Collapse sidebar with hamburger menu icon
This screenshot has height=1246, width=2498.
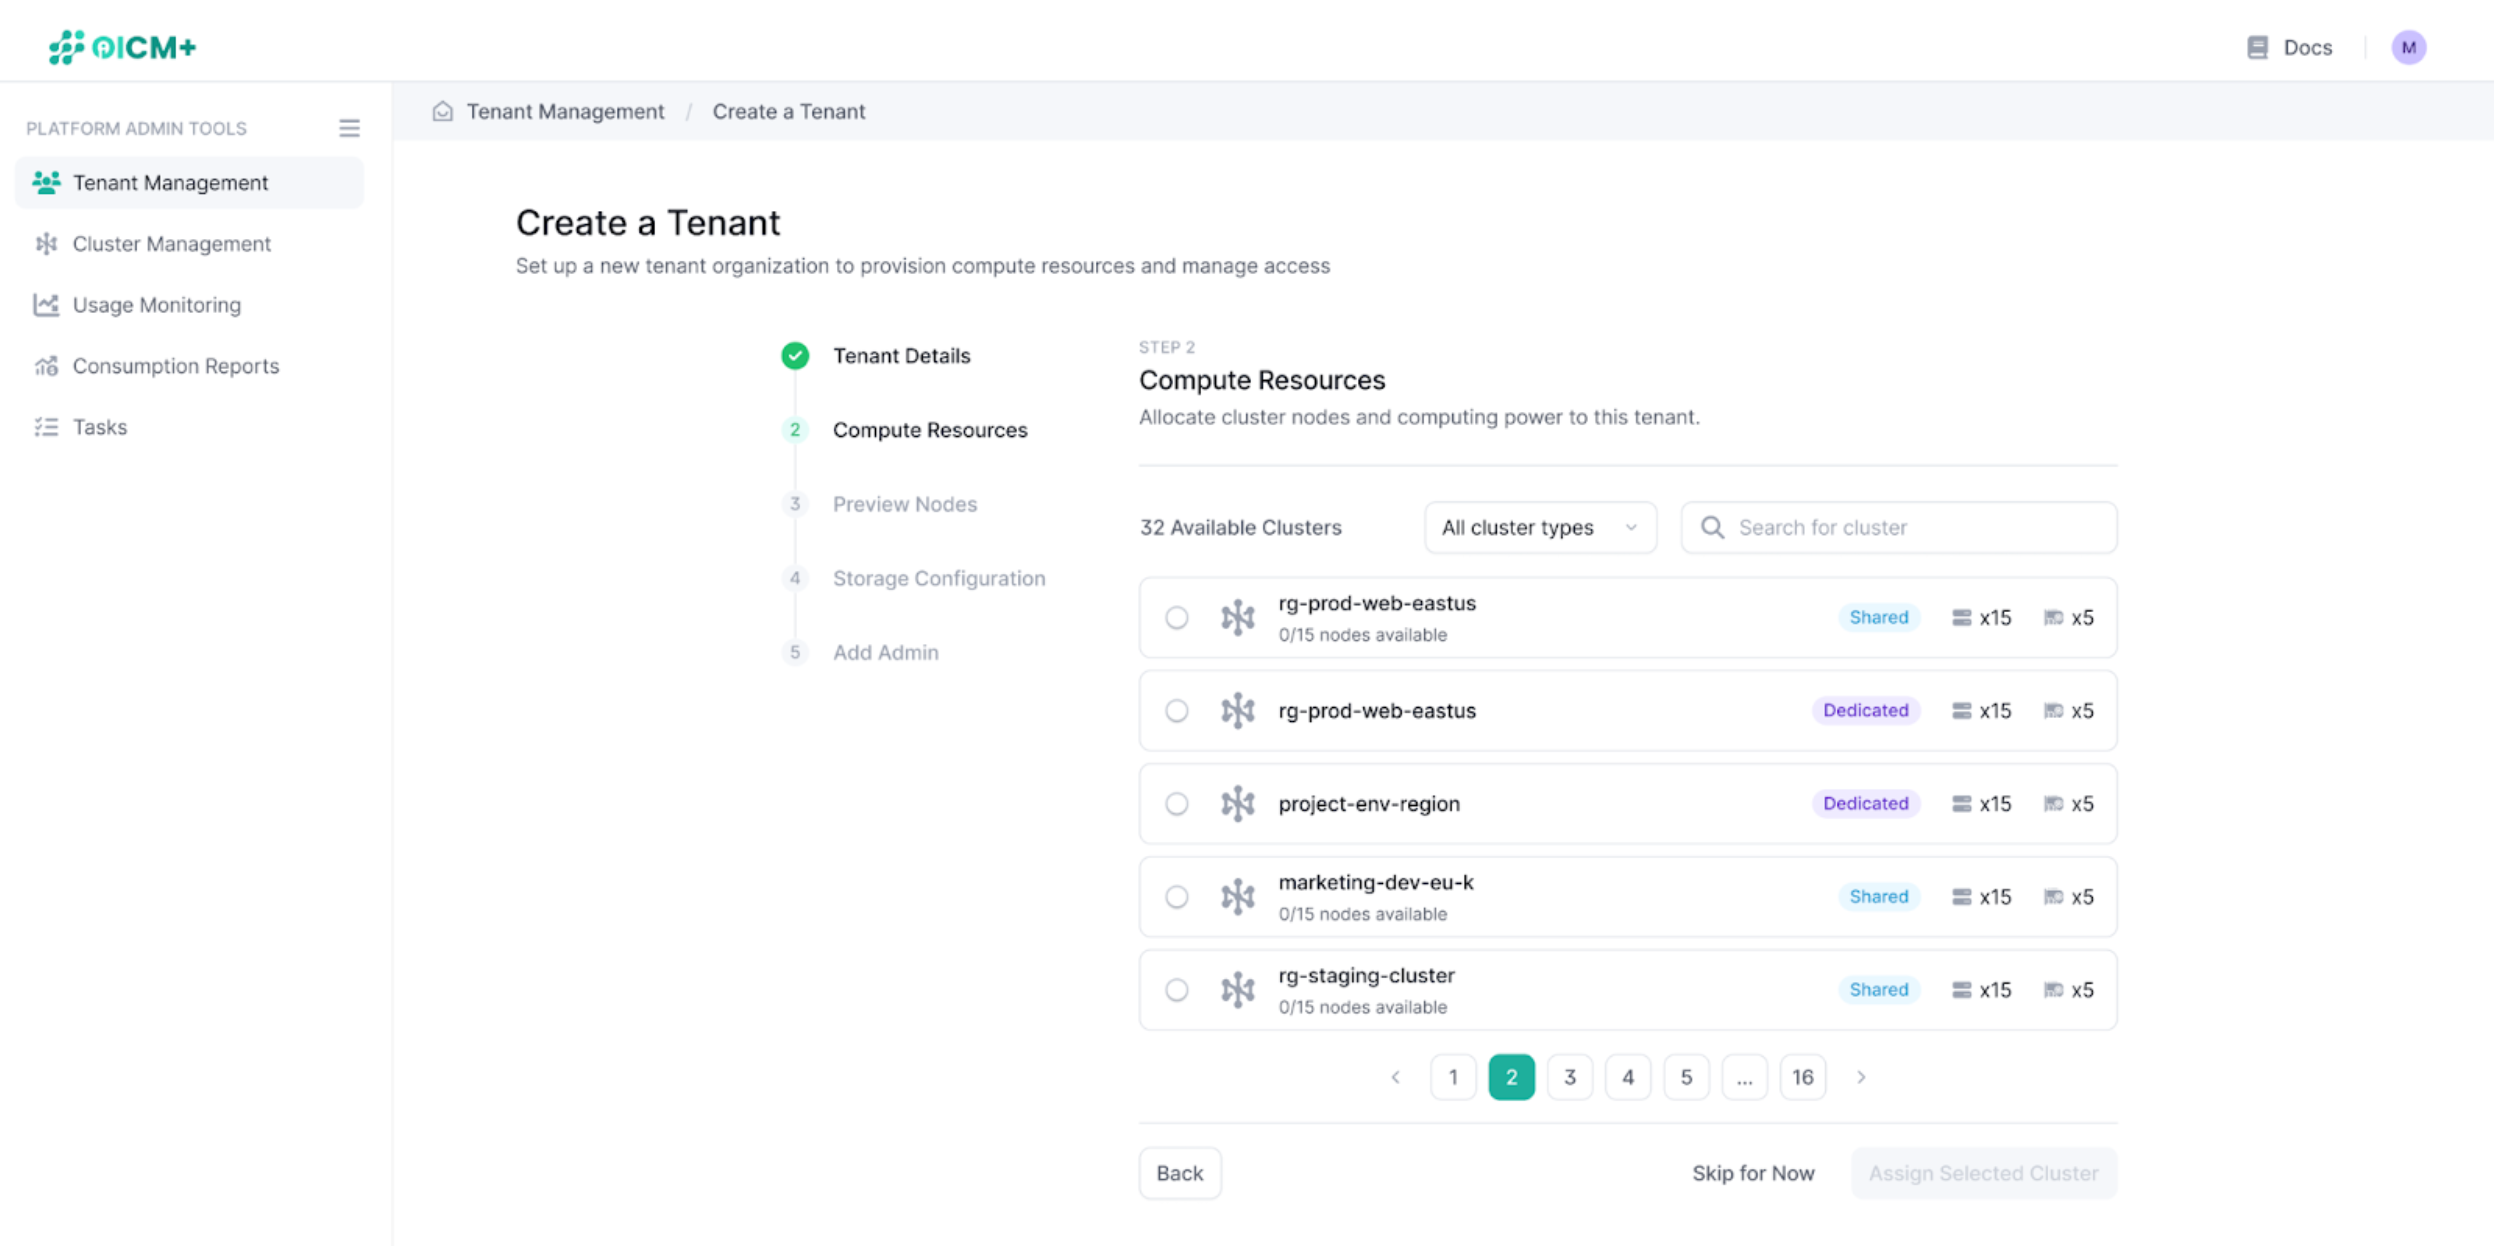(x=349, y=128)
